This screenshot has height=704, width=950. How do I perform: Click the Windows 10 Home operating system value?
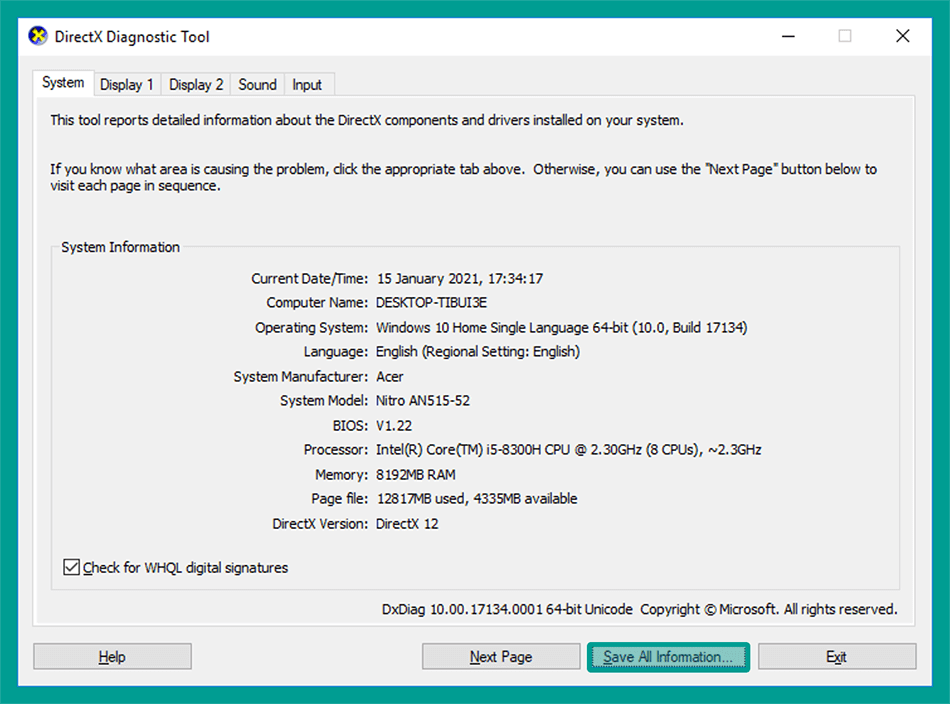[562, 328]
